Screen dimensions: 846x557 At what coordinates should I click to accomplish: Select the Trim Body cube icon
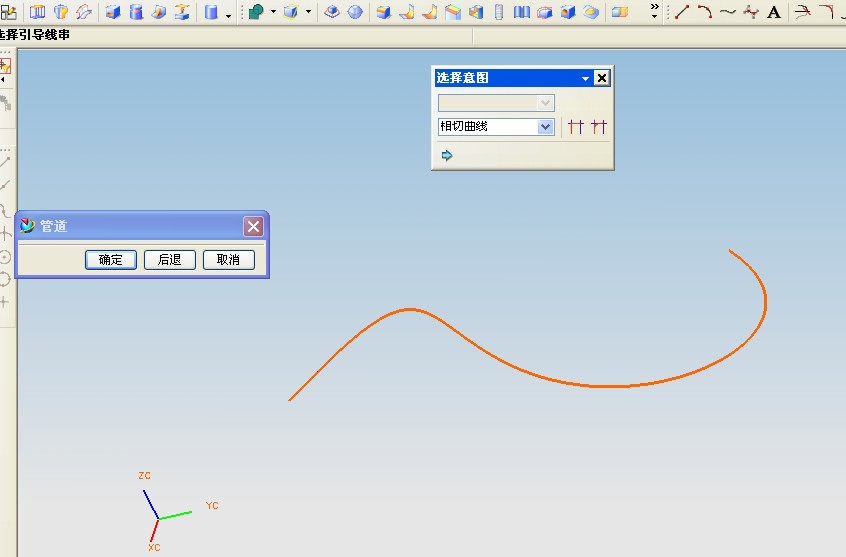291,12
